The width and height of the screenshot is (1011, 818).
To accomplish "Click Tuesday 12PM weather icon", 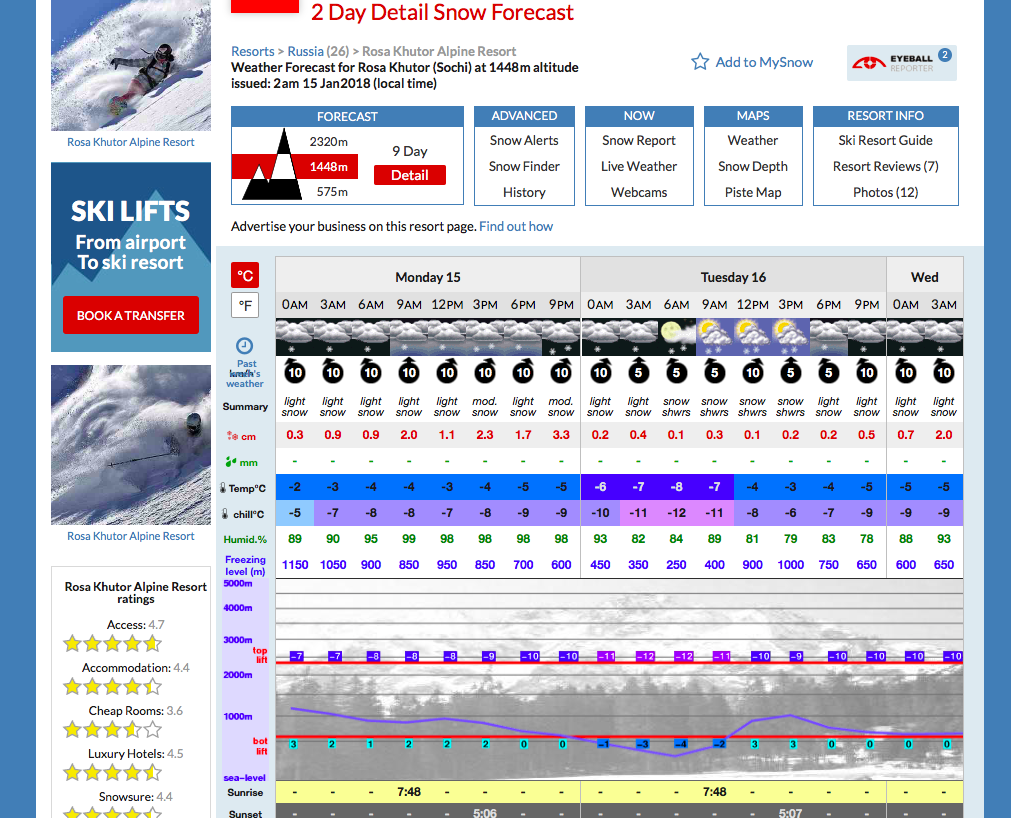I will pos(752,337).
